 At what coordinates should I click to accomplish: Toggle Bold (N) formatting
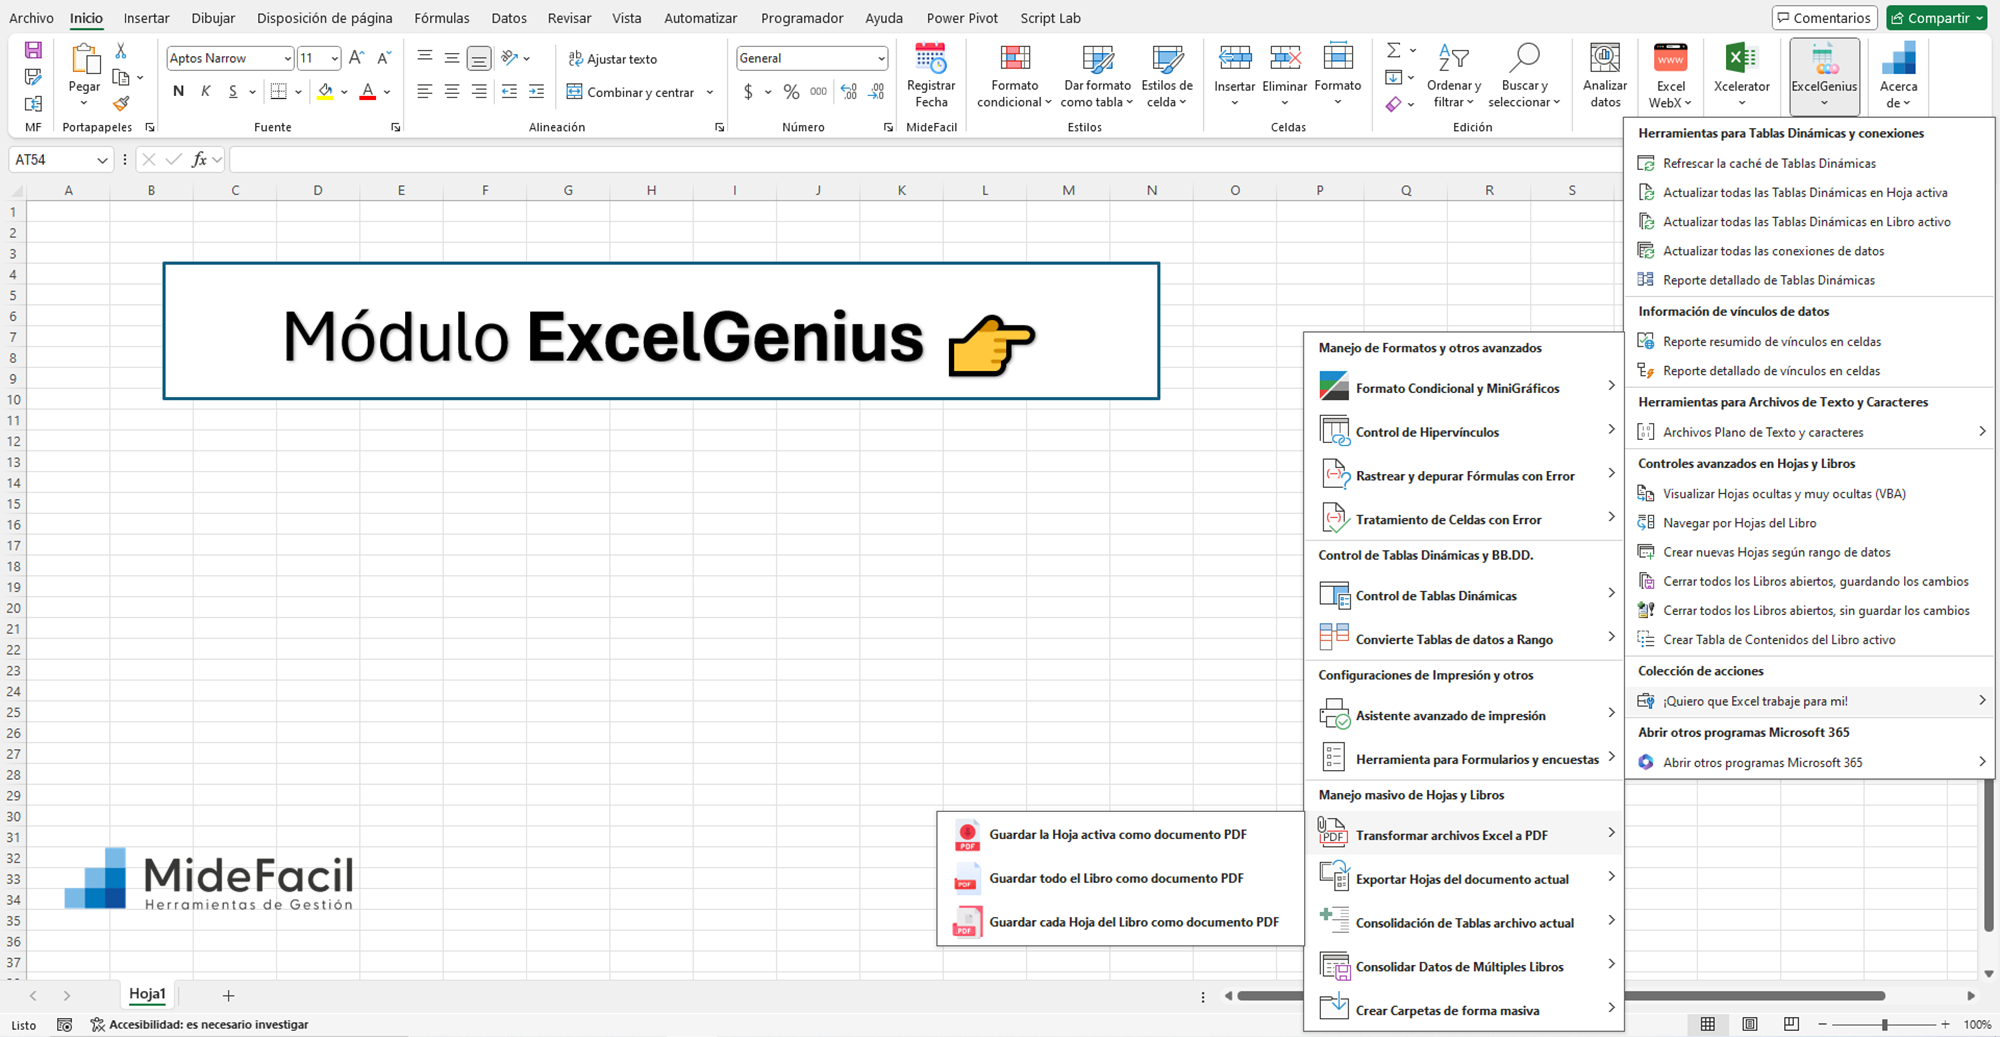click(x=178, y=92)
